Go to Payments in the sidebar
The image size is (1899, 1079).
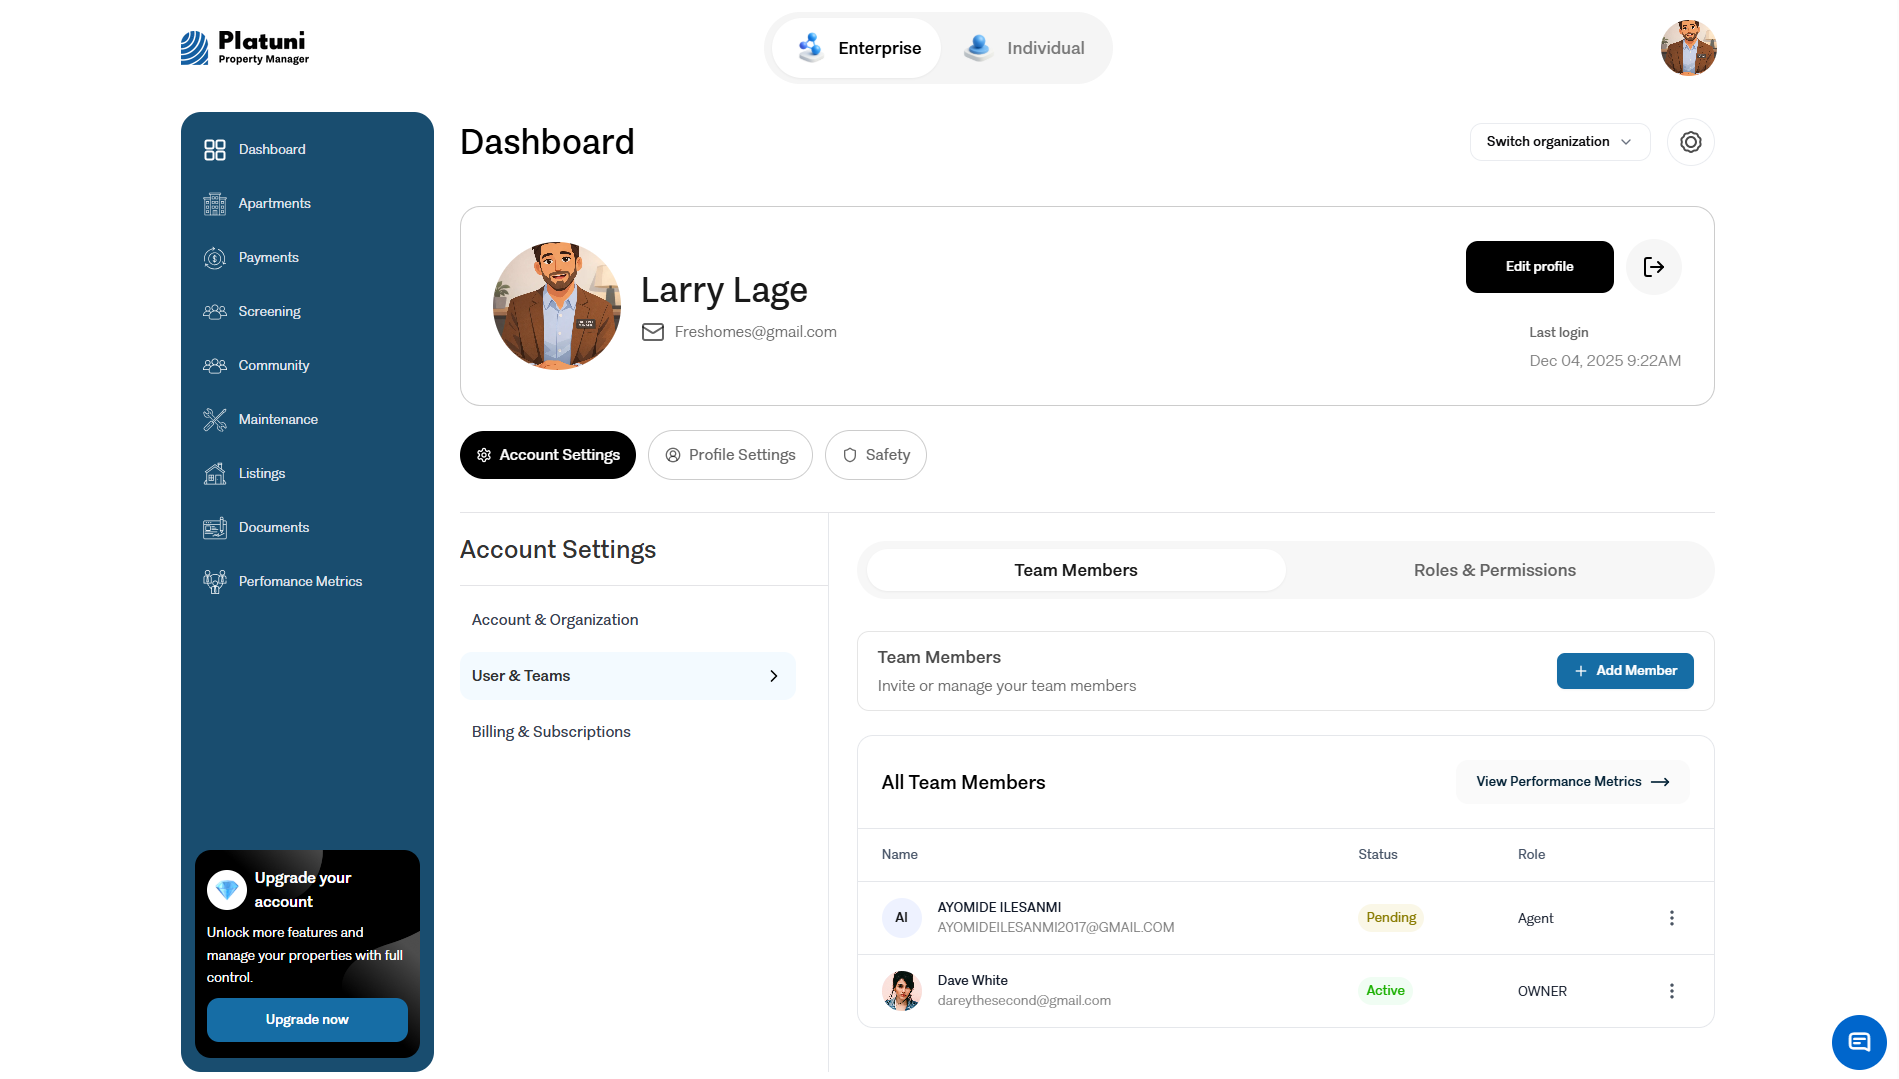[269, 258]
